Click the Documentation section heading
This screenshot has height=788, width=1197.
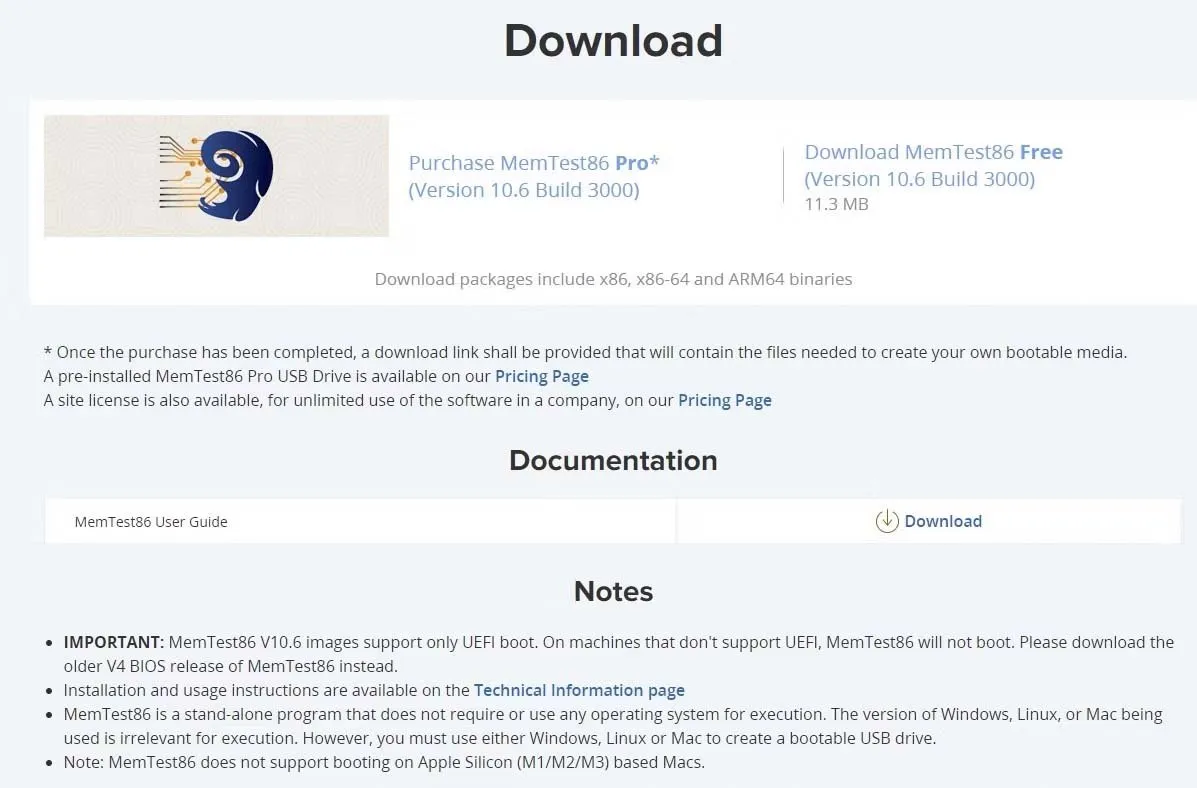[613, 460]
